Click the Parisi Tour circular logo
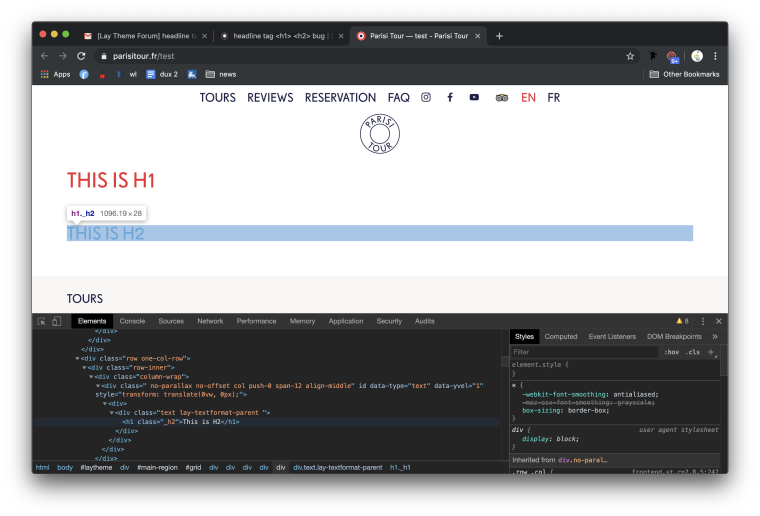The height and width of the screenshot is (516, 760). point(379,135)
